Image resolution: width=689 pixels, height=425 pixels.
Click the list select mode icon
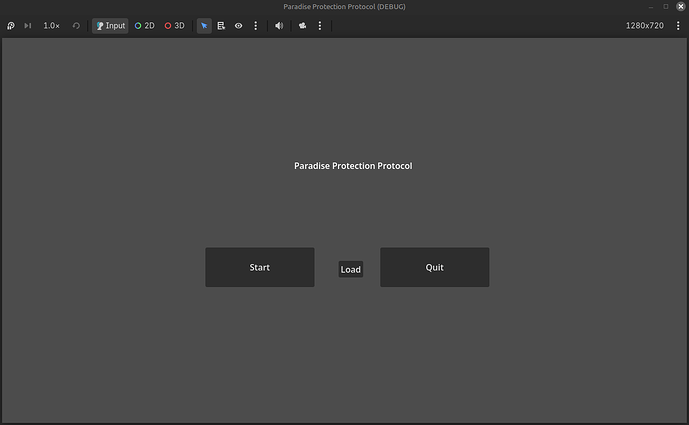(x=221, y=26)
